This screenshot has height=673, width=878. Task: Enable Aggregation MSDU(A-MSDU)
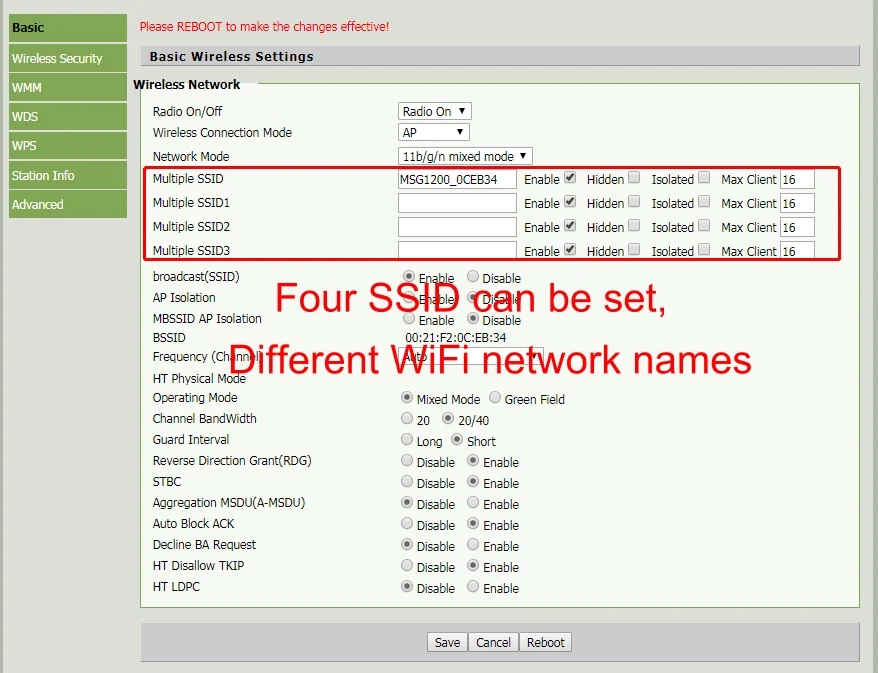[473, 502]
